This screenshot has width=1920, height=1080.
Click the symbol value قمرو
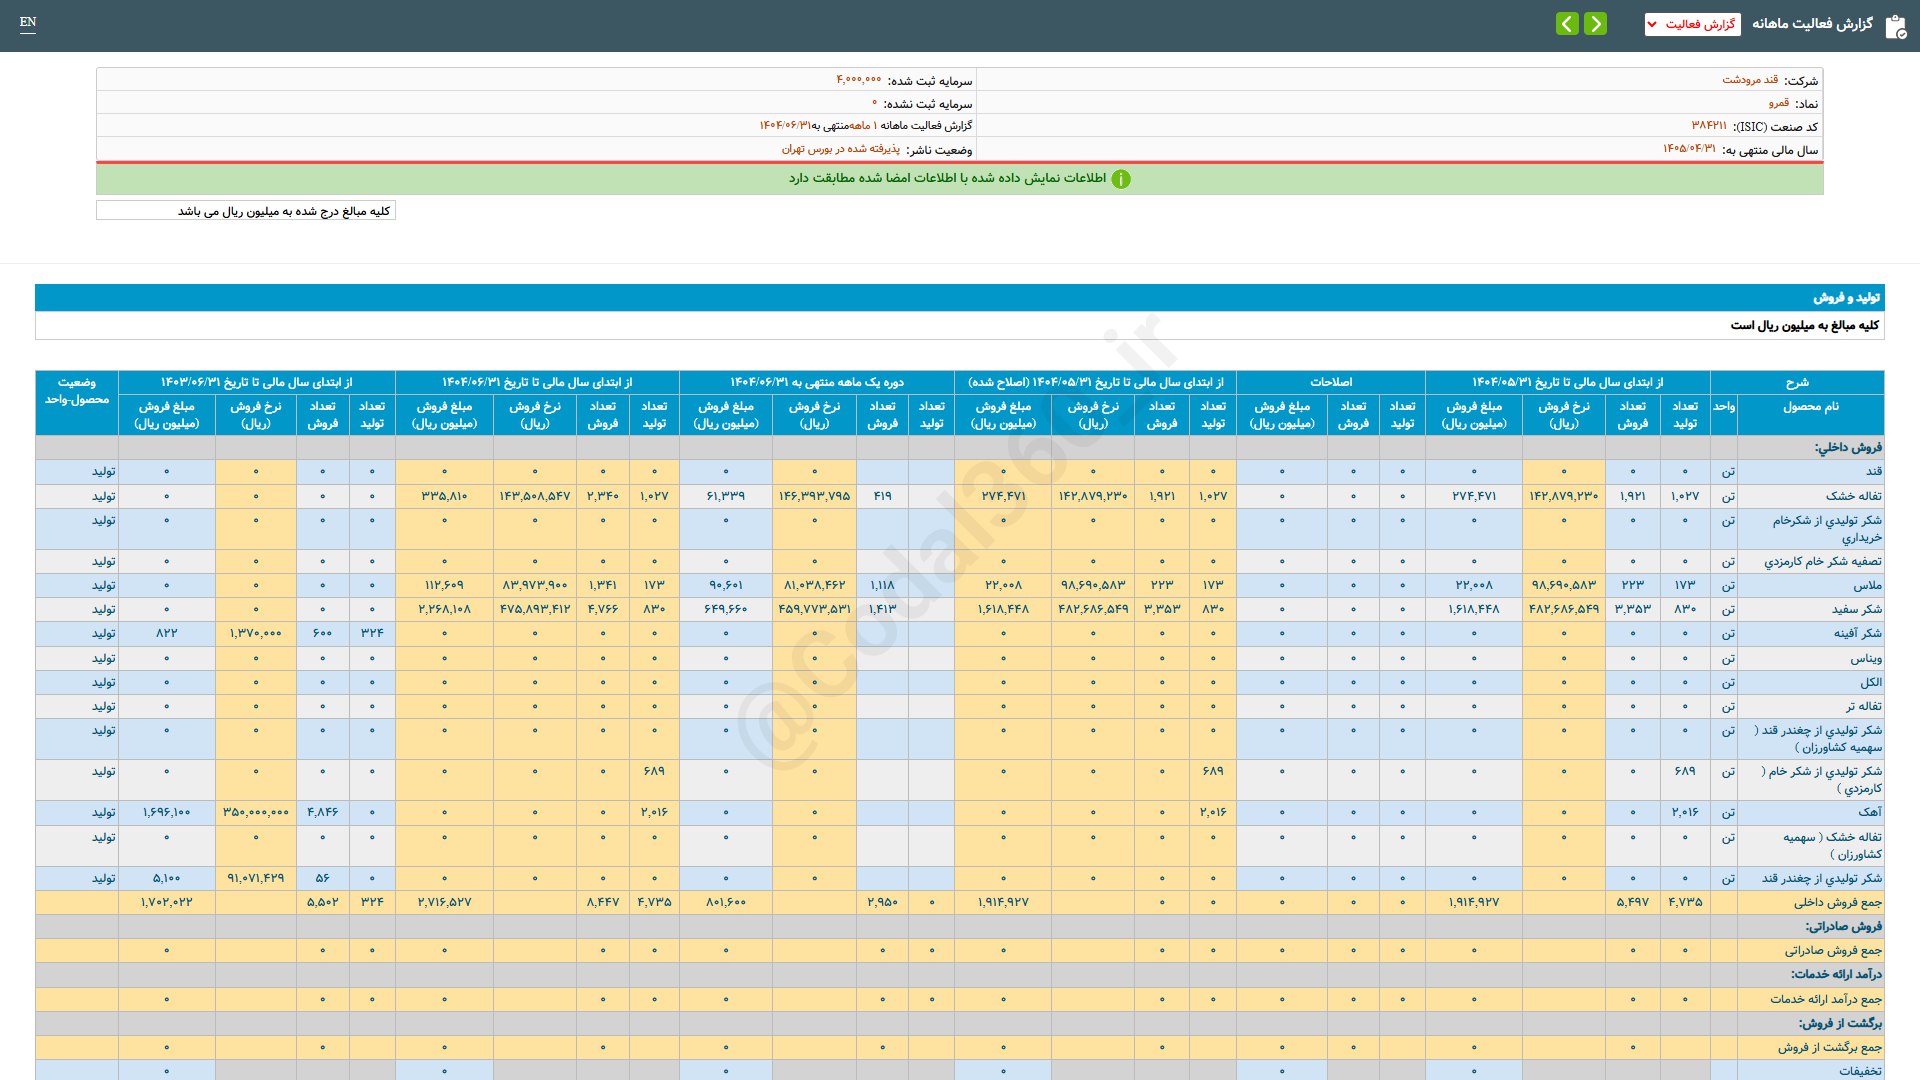pos(1778,103)
